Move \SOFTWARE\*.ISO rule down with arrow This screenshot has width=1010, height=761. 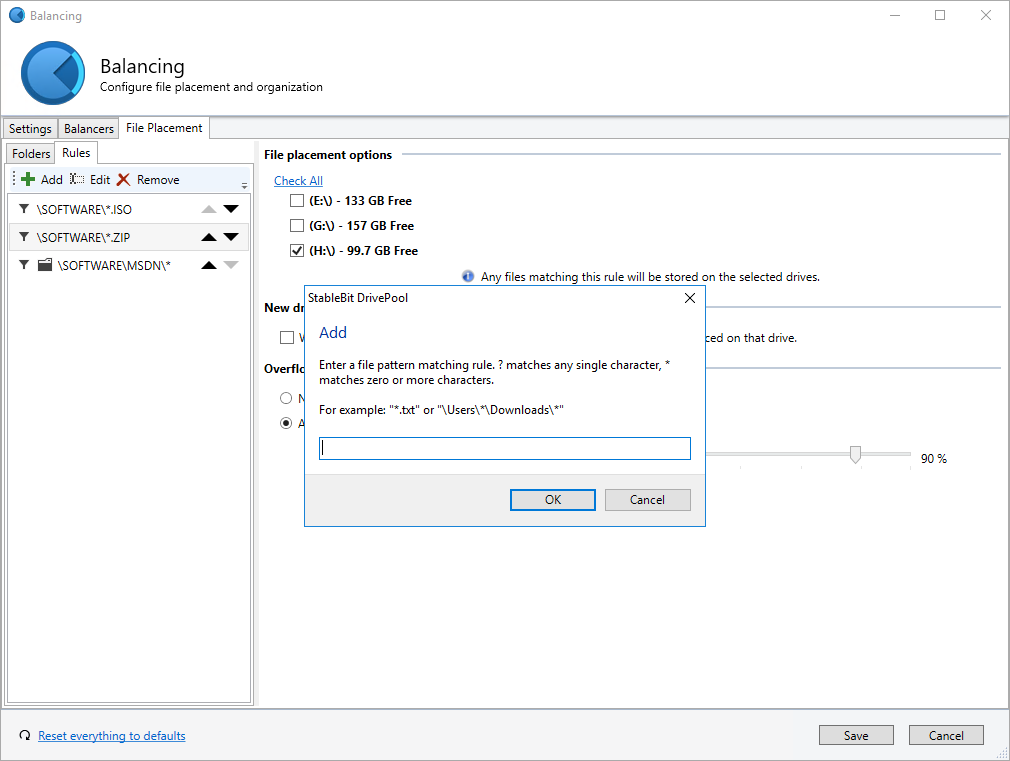click(x=231, y=210)
